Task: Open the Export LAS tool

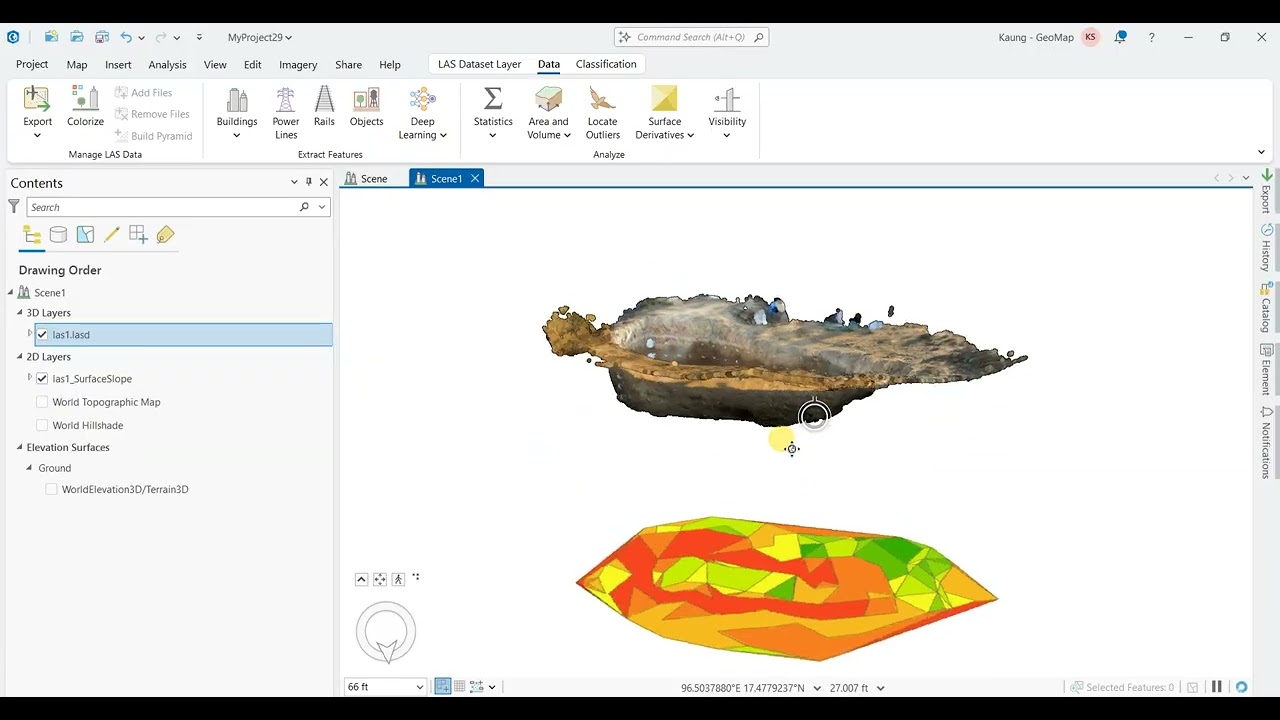Action: 37,111
